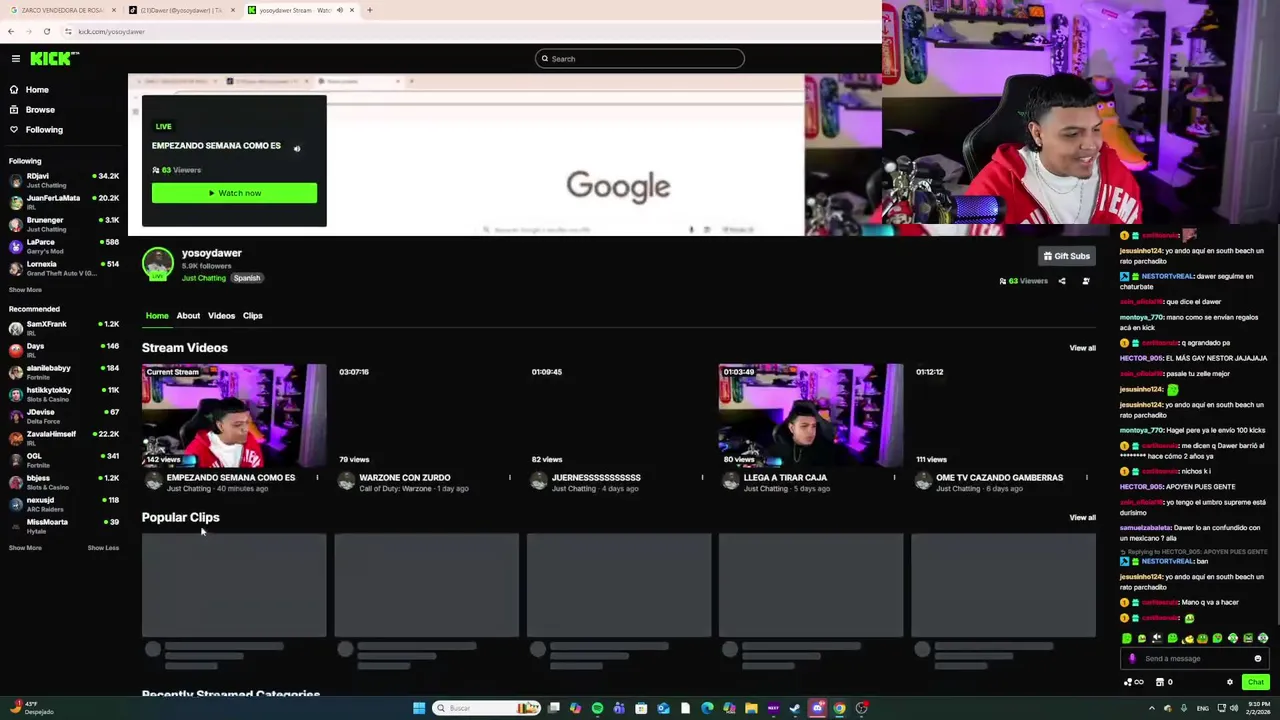Open options menu for LLEGA A TIRAR CAJA
The image size is (1280, 720).
pyautogui.click(x=894, y=478)
